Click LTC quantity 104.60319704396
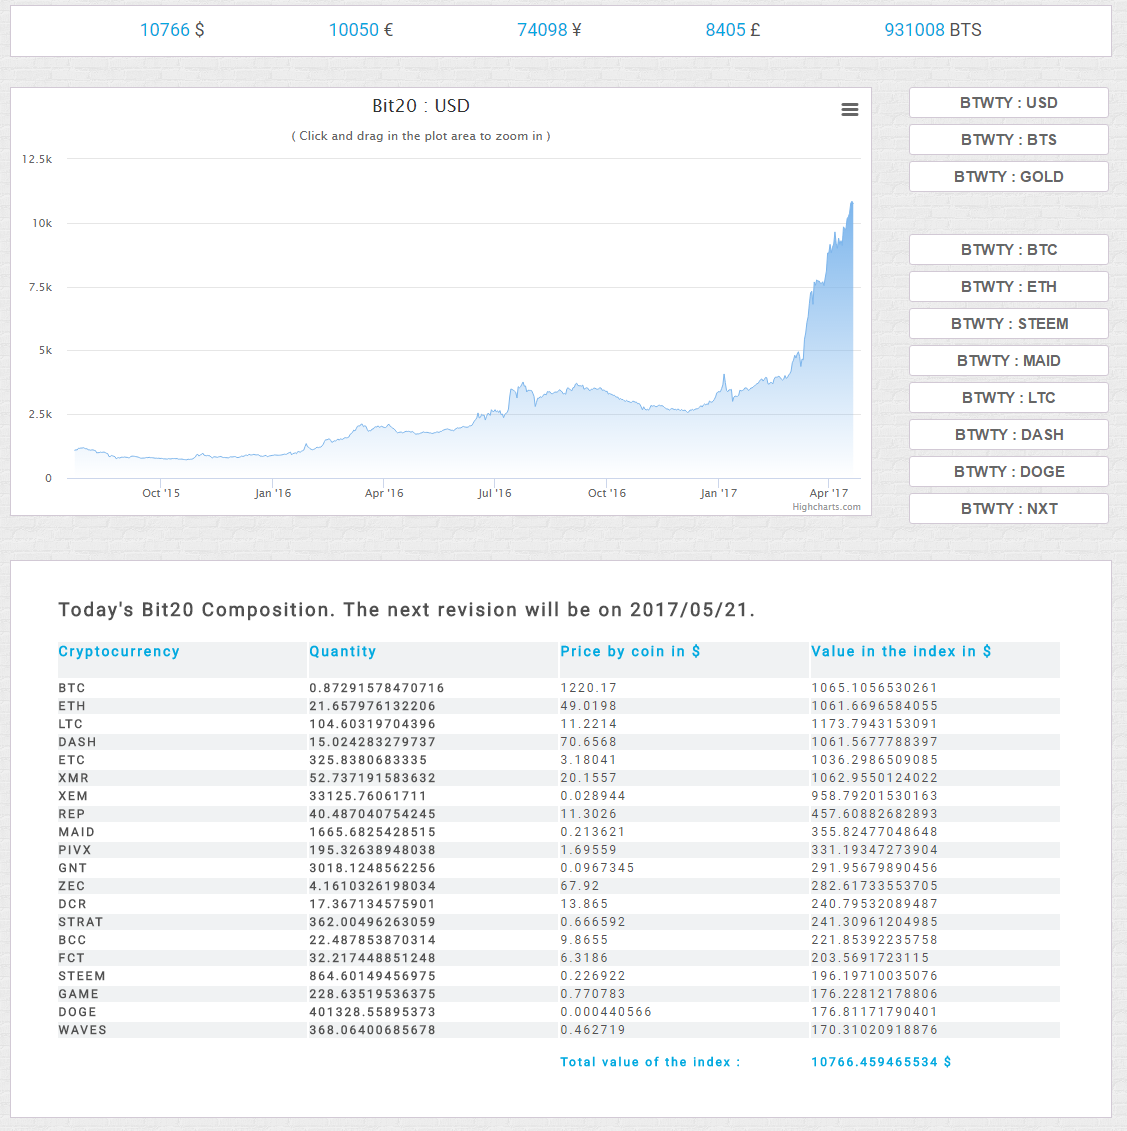The width and height of the screenshot is (1127, 1131). click(372, 724)
